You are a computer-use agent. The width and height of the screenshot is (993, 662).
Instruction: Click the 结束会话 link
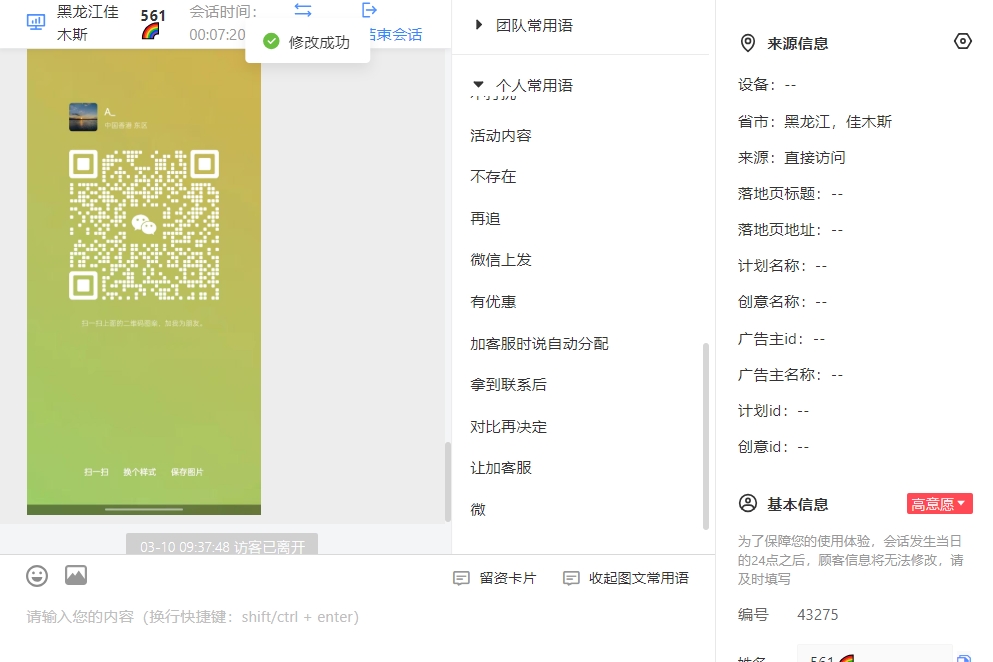point(396,34)
